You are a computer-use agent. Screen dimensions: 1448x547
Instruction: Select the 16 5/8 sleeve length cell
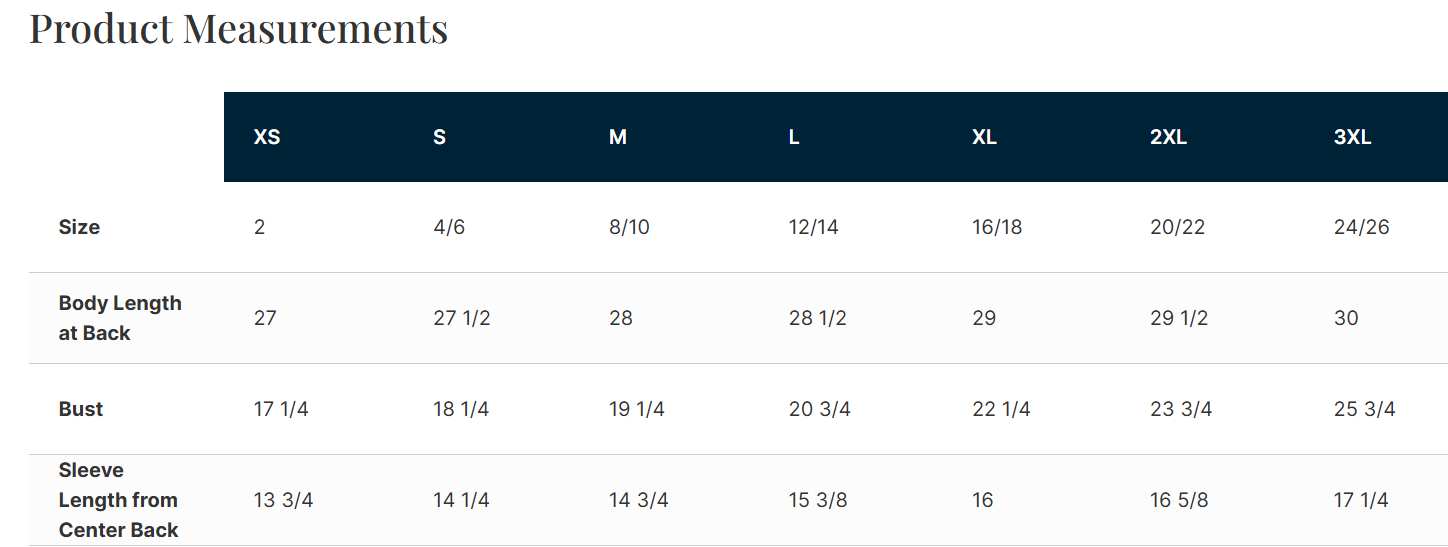(x=1179, y=500)
